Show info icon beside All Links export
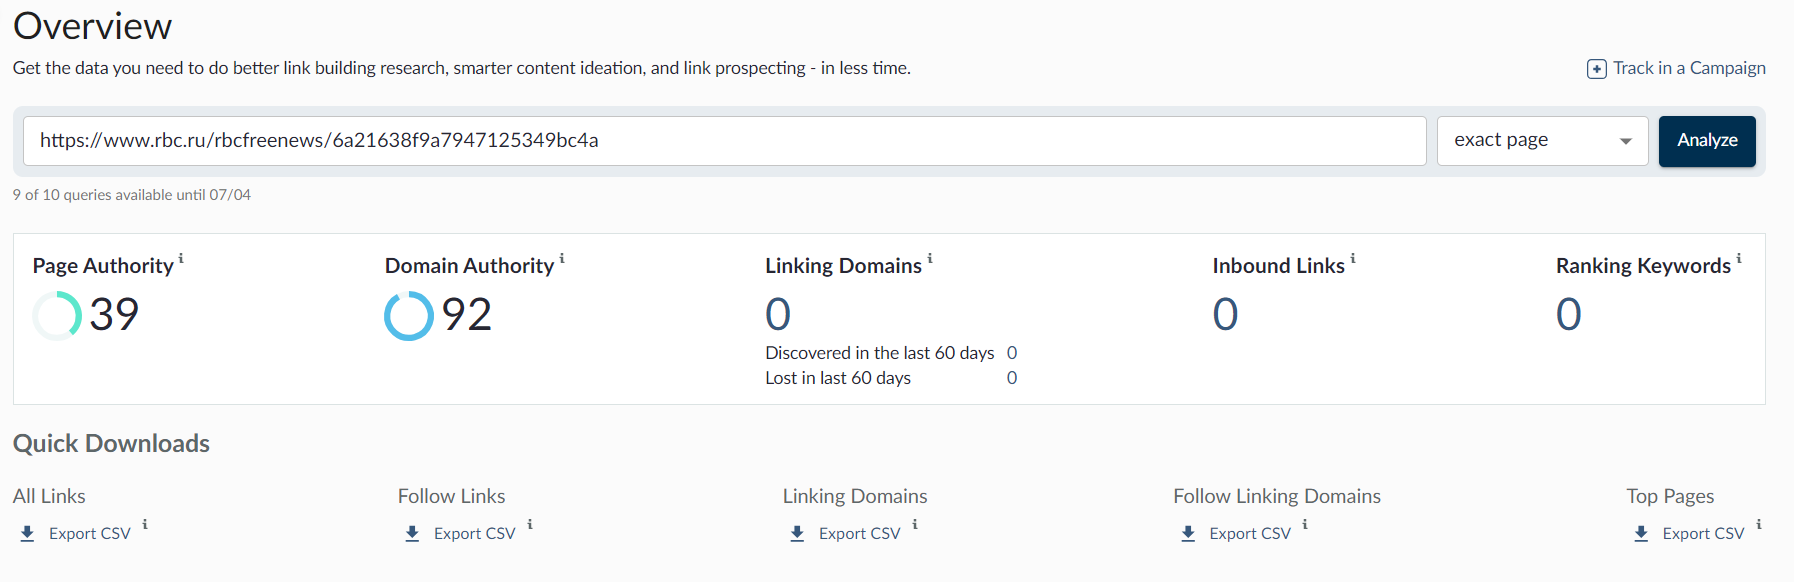The width and height of the screenshot is (1794, 582). coord(145,524)
